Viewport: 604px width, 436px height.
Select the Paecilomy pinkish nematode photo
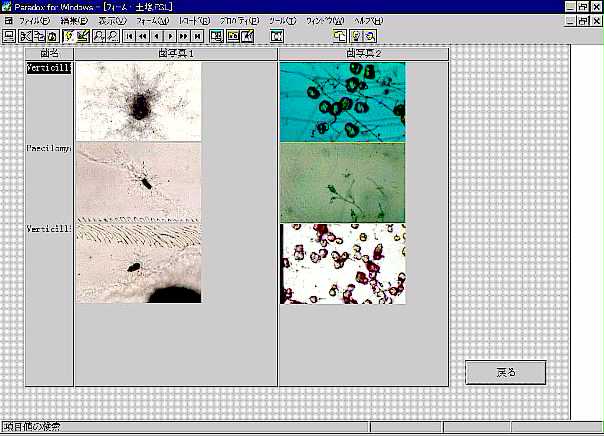(x=139, y=183)
